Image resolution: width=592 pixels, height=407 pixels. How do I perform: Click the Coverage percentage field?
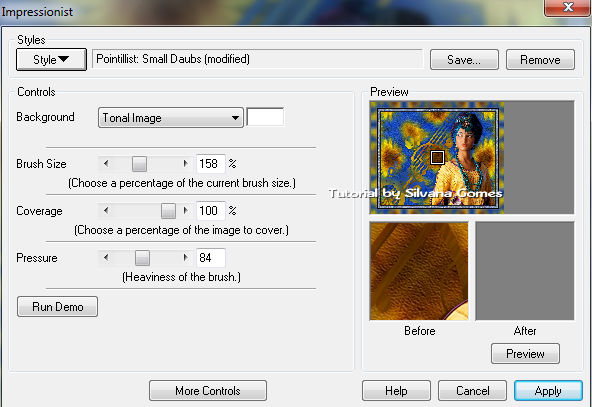point(211,211)
